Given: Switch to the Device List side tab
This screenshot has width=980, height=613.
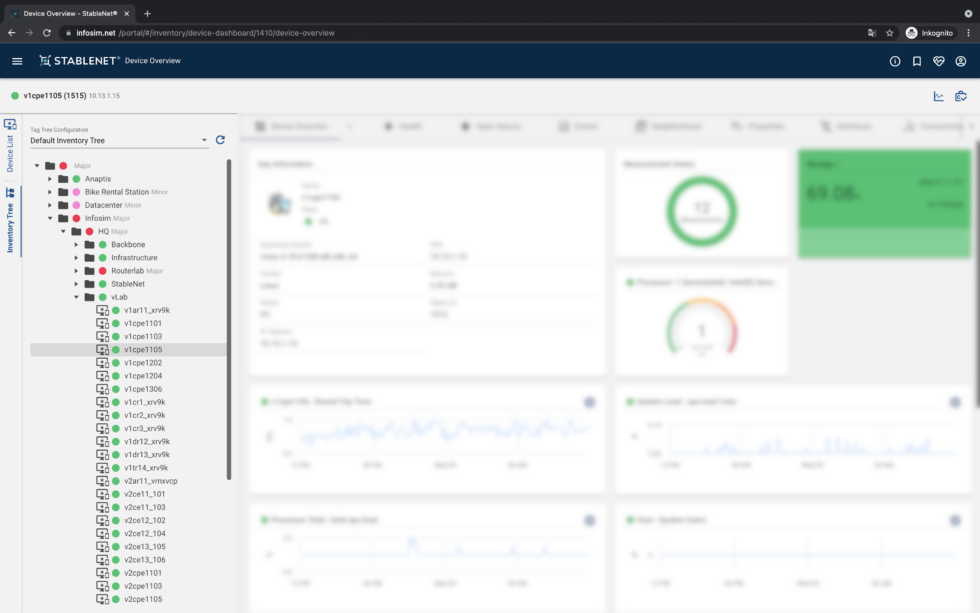Looking at the screenshot, I should [10, 144].
